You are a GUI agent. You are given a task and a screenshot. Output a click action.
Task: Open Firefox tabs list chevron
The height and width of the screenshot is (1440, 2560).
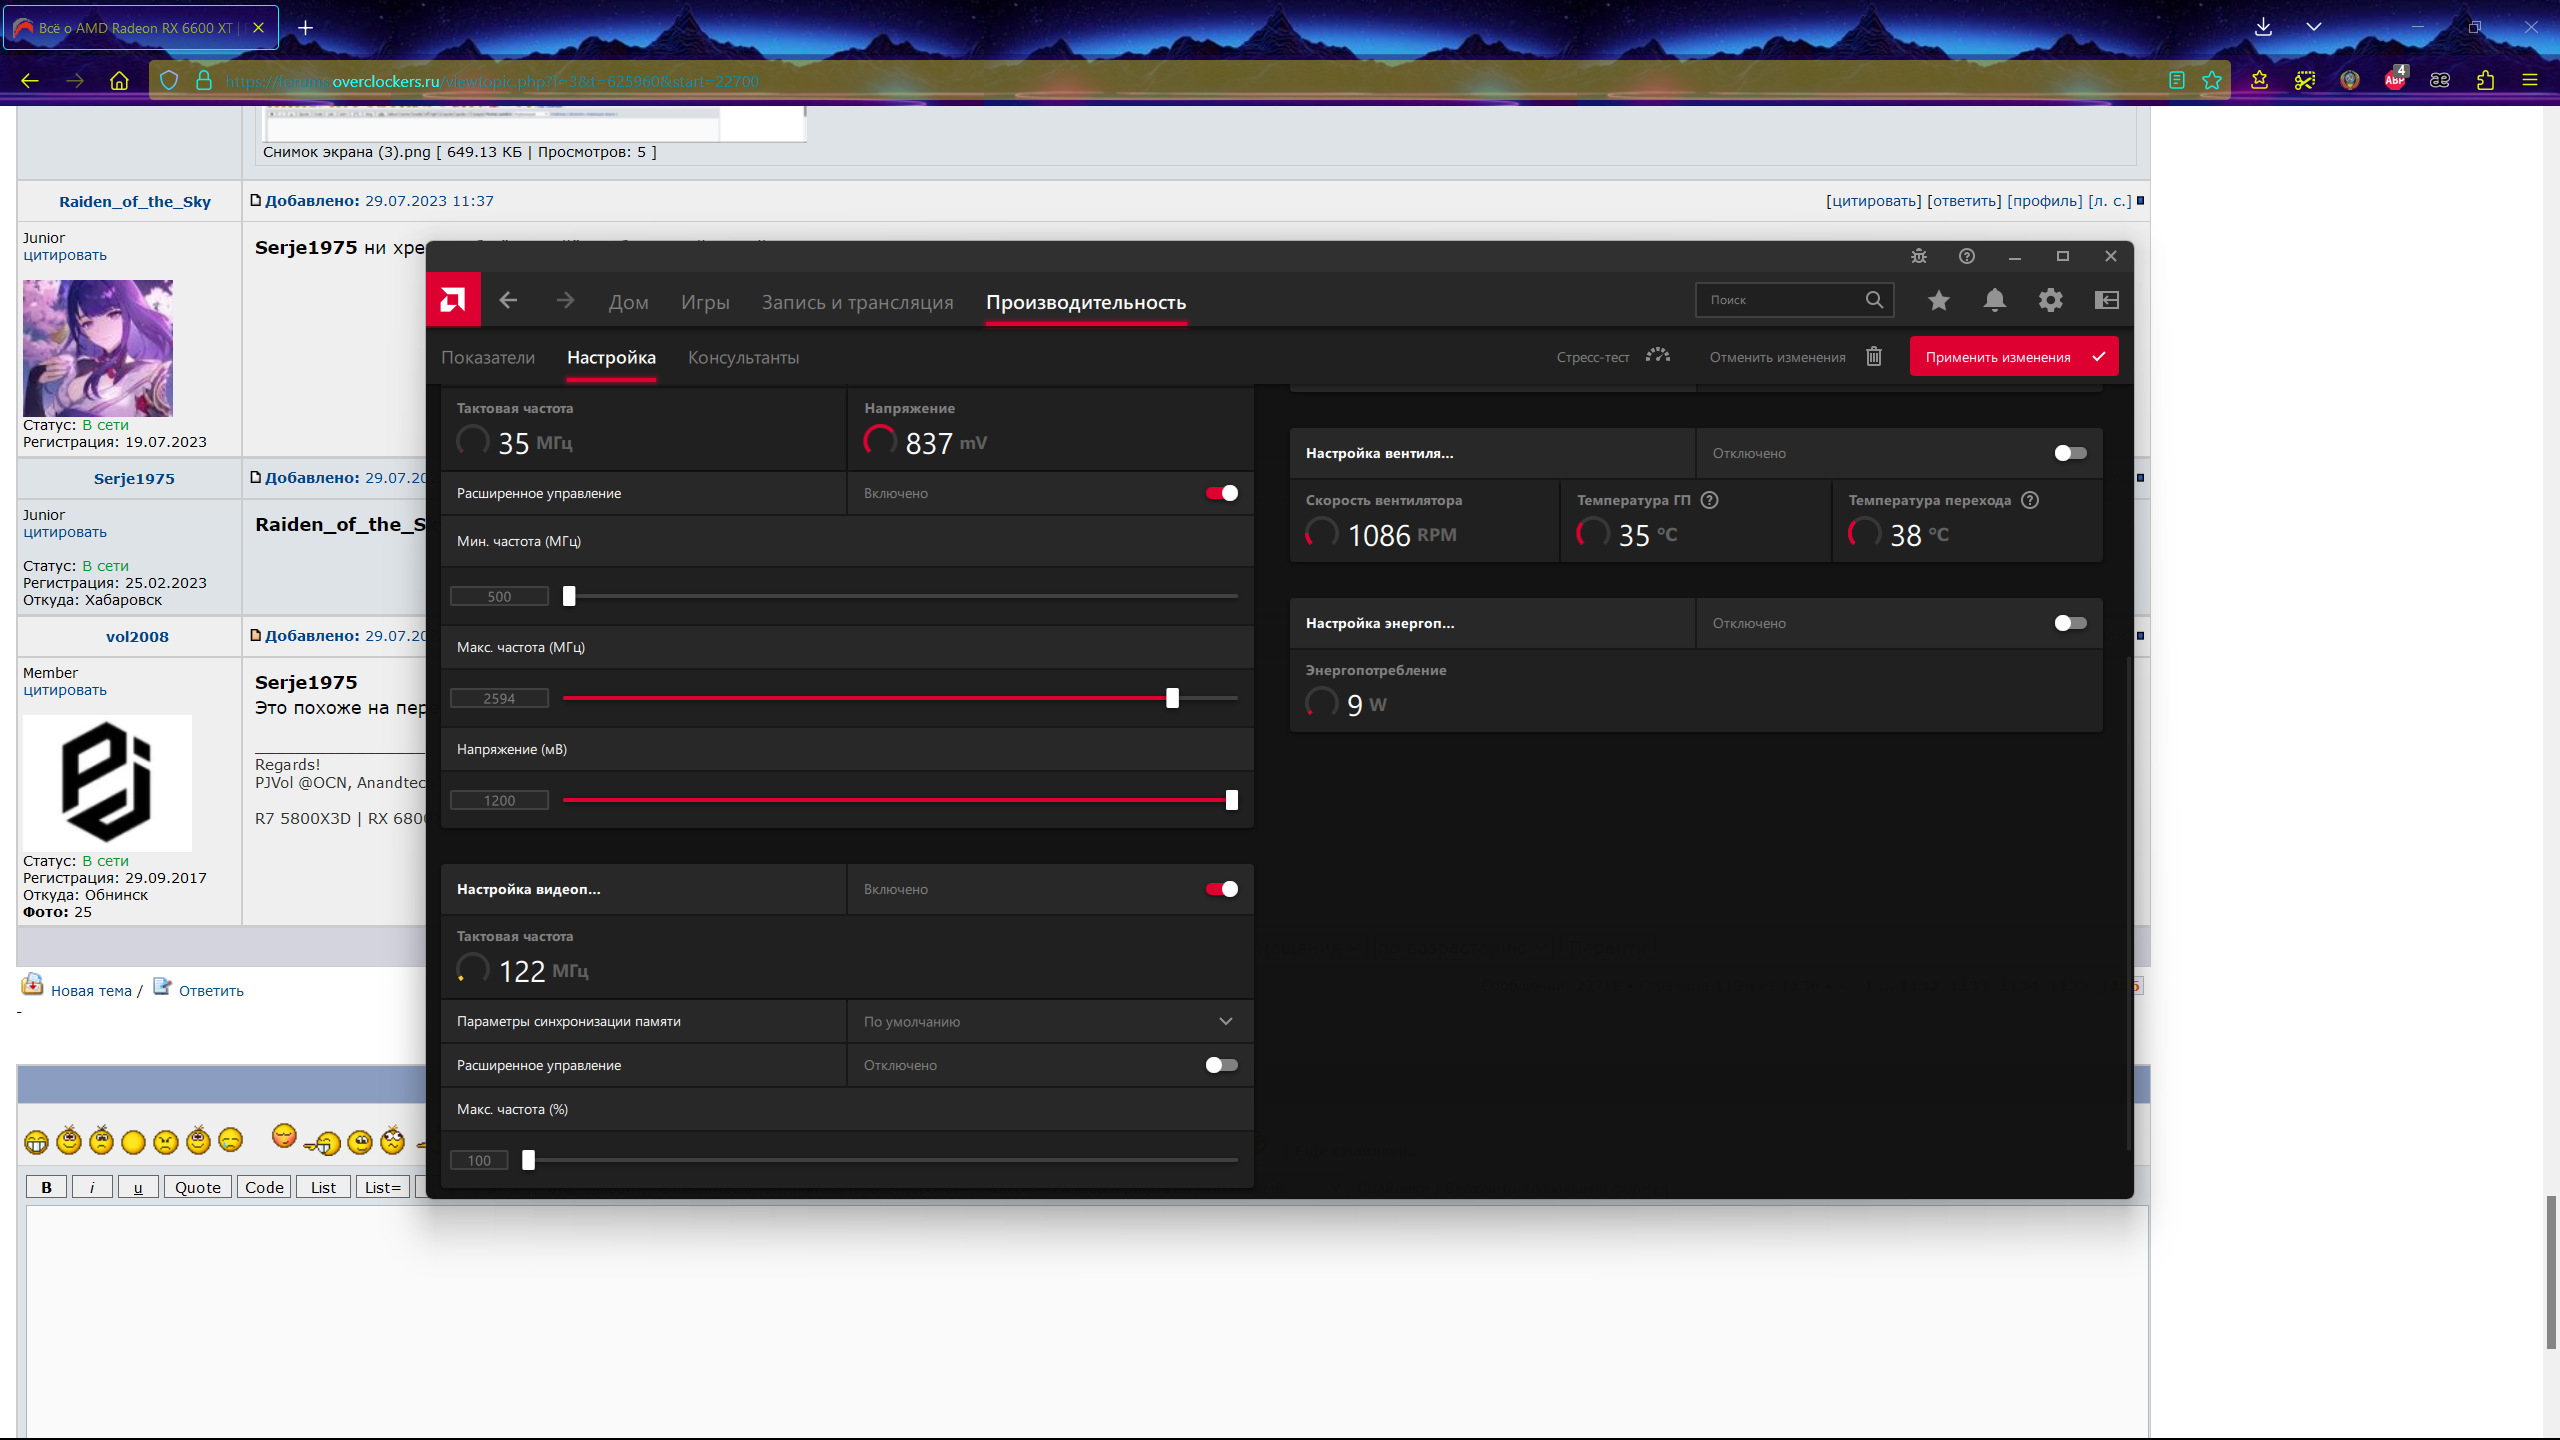2313,27
